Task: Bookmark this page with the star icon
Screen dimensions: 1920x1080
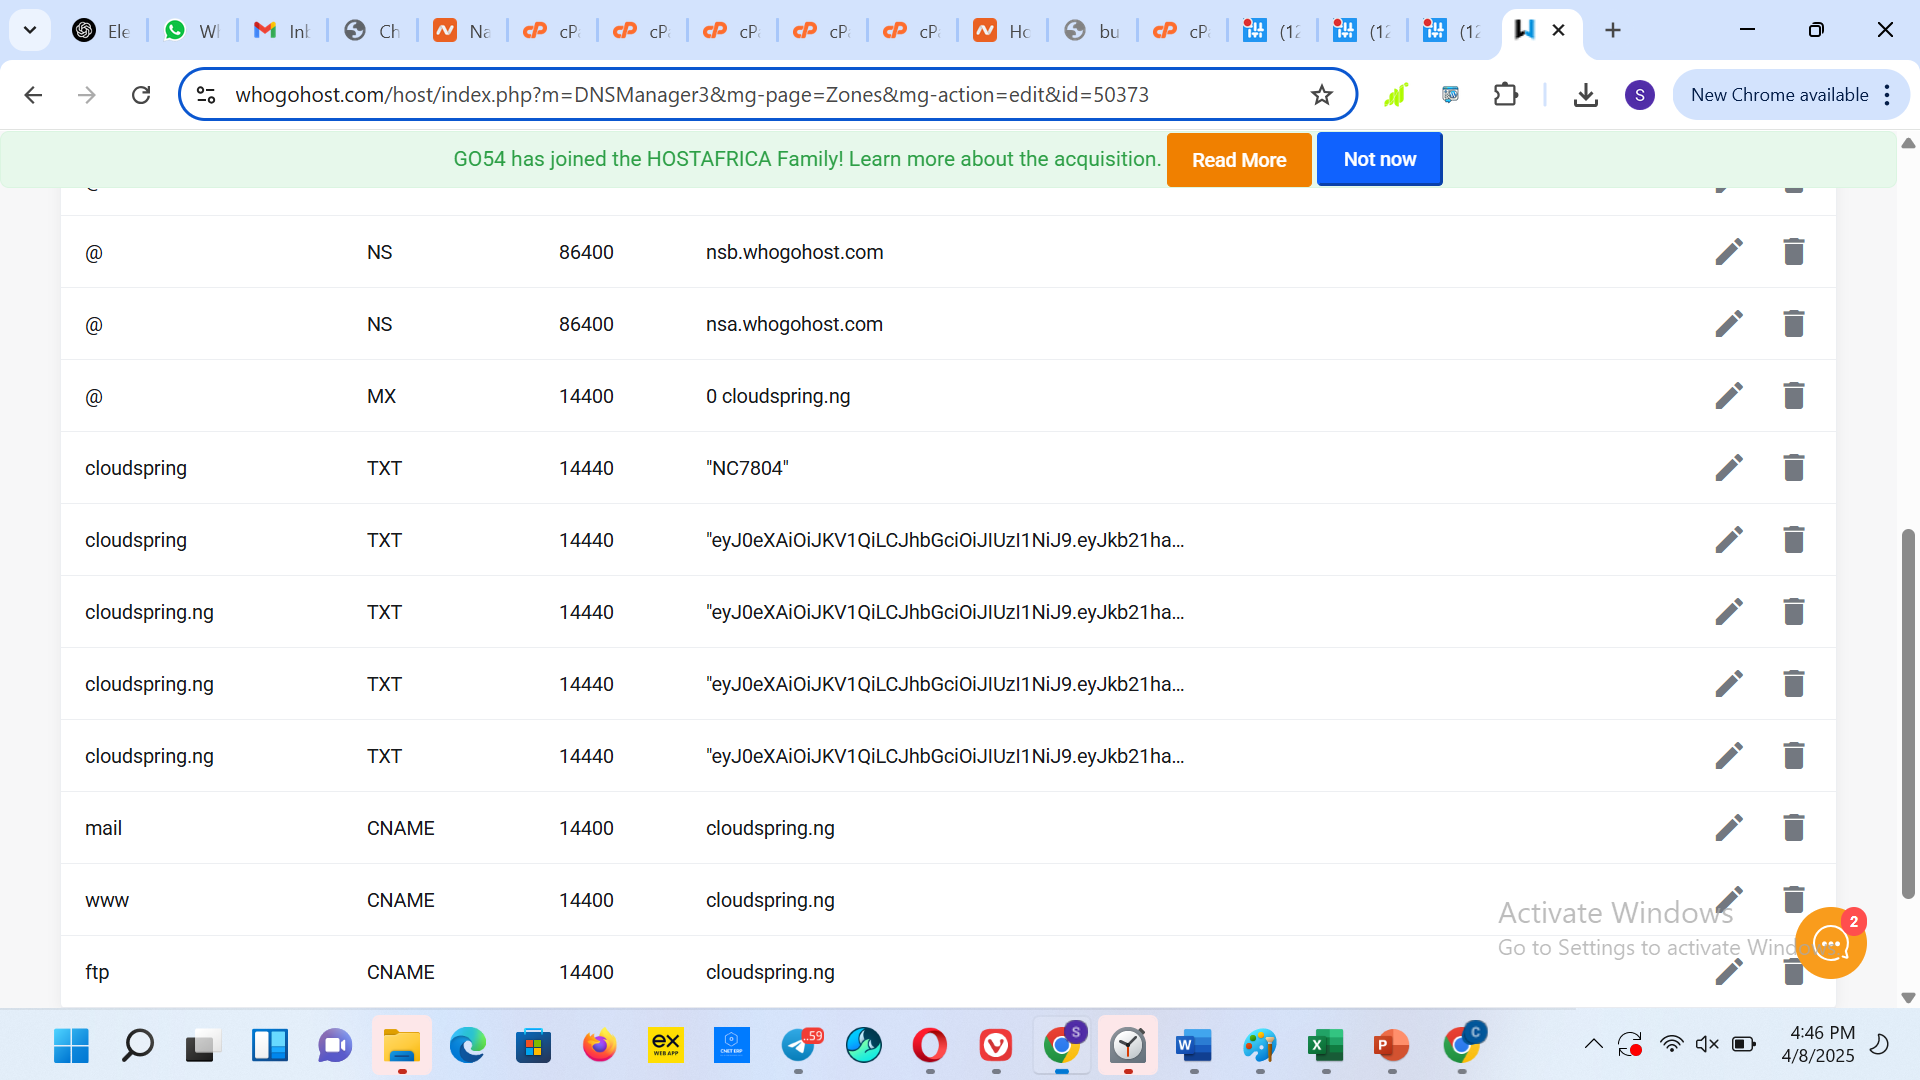Action: pos(1322,95)
